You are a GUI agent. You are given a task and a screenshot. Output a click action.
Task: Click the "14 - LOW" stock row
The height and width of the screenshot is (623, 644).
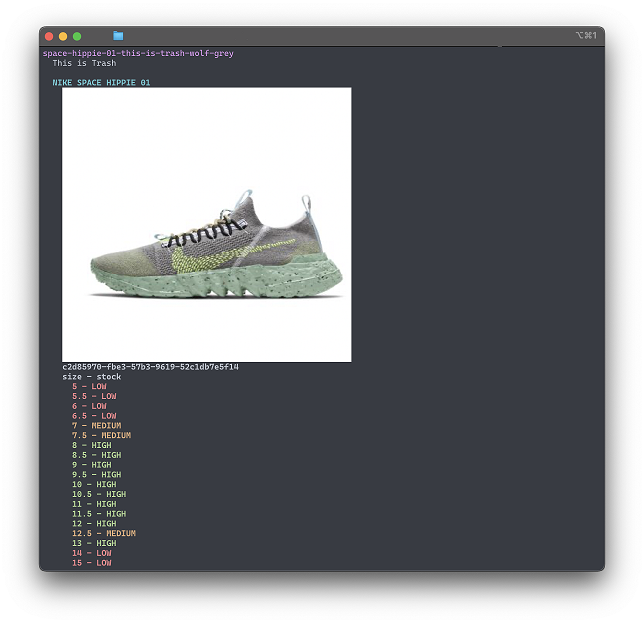coord(92,553)
